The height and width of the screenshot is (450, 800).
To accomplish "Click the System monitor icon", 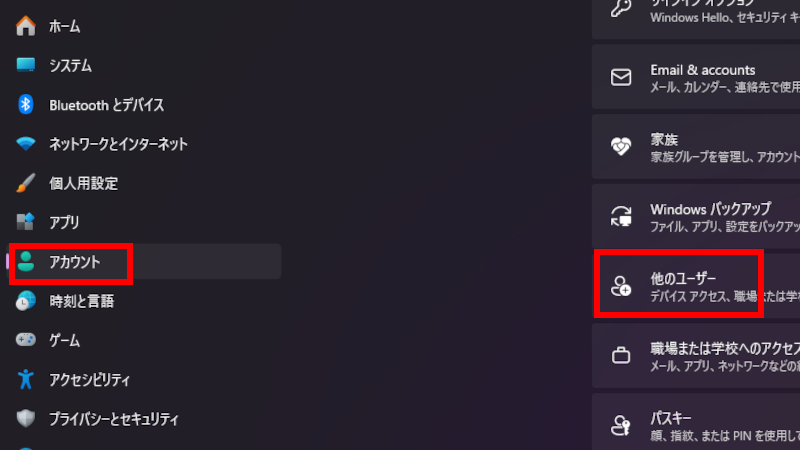I will tap(26, 66).
